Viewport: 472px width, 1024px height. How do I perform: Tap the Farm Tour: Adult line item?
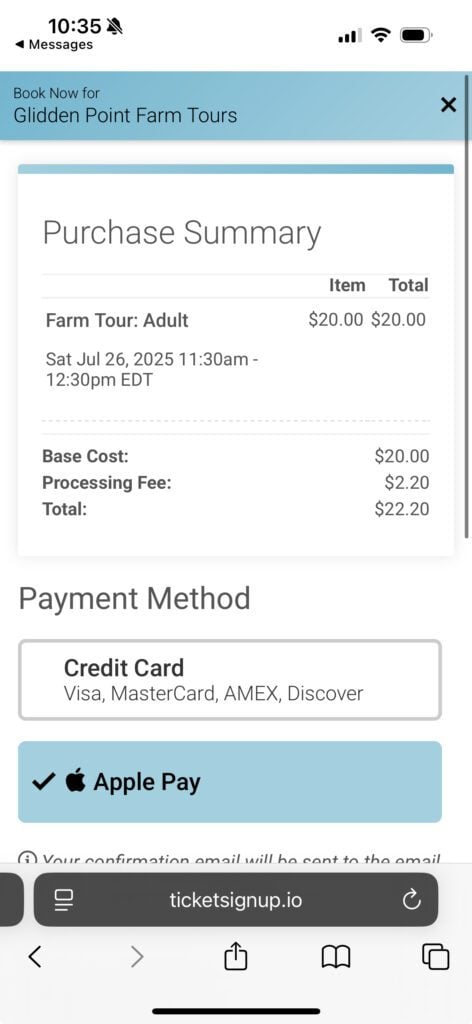tap(117, 321)
